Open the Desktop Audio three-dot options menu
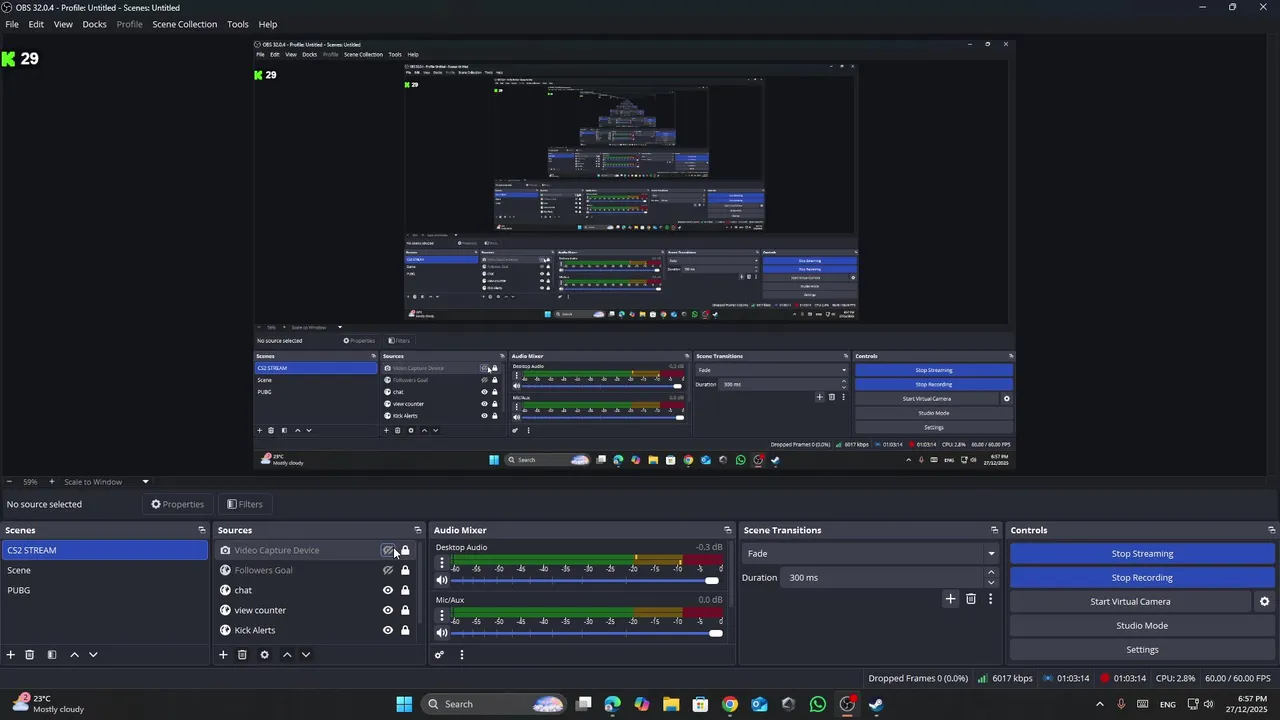 pyautogui.click(x=442, y=563)
